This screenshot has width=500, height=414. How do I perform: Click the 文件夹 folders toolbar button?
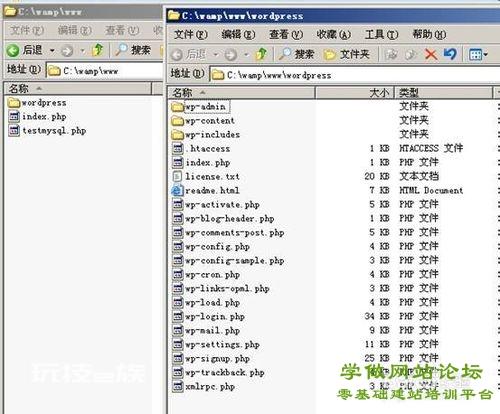347,54
